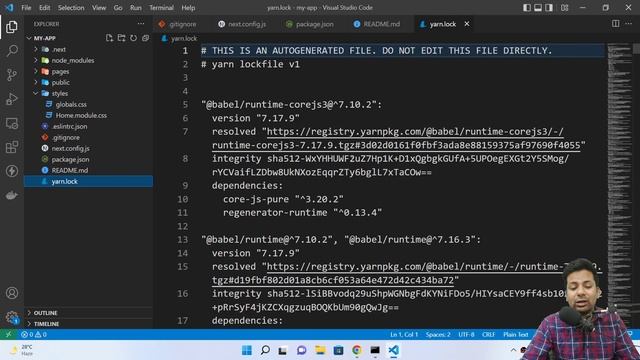This screenshot has width=640, height=360.
Task: Show errors and warnings count in status bar
Action: tap(34, 334)
